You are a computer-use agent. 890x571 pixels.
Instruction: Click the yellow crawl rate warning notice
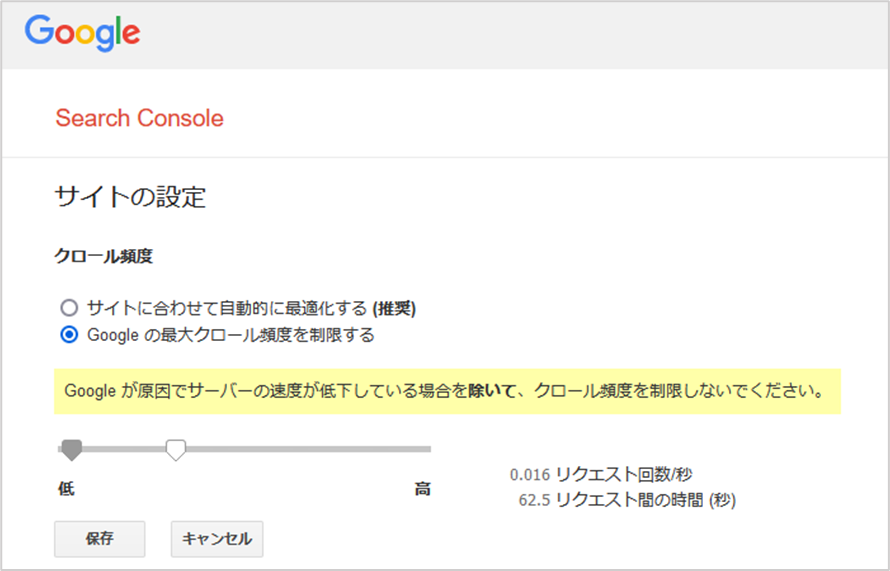[x=447, y=391]
